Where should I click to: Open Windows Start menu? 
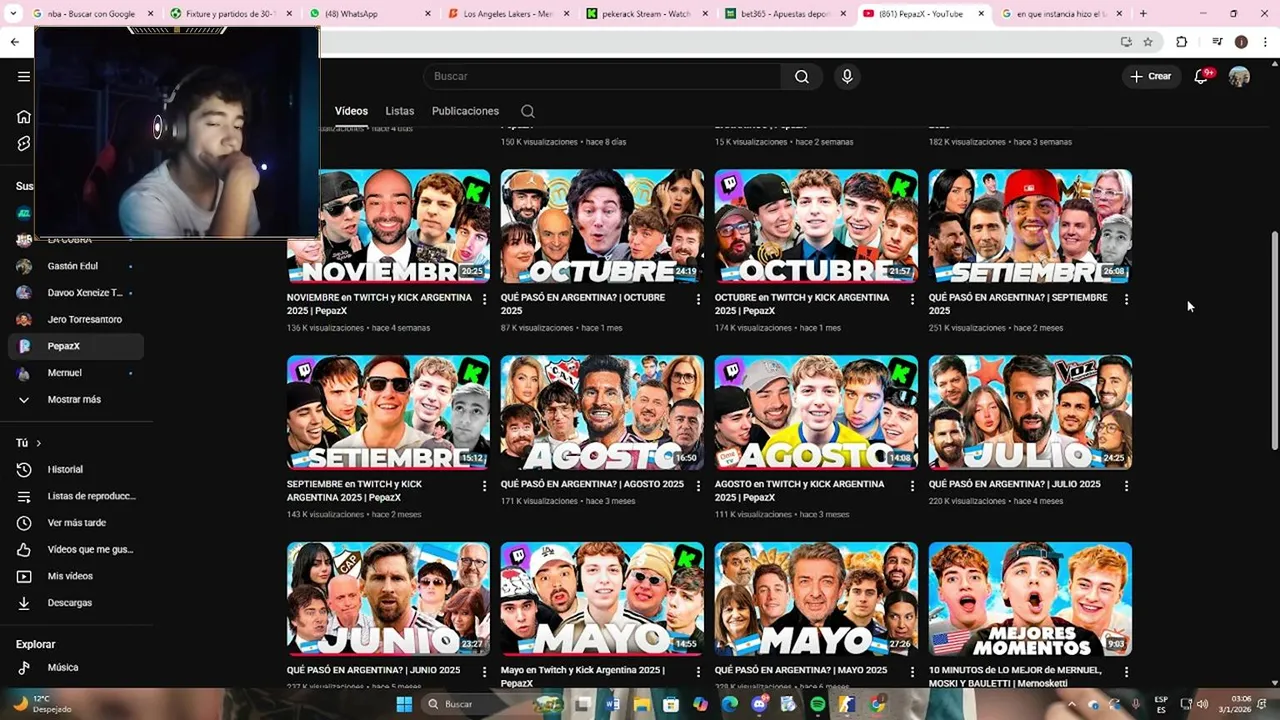[x=404, y=704]
